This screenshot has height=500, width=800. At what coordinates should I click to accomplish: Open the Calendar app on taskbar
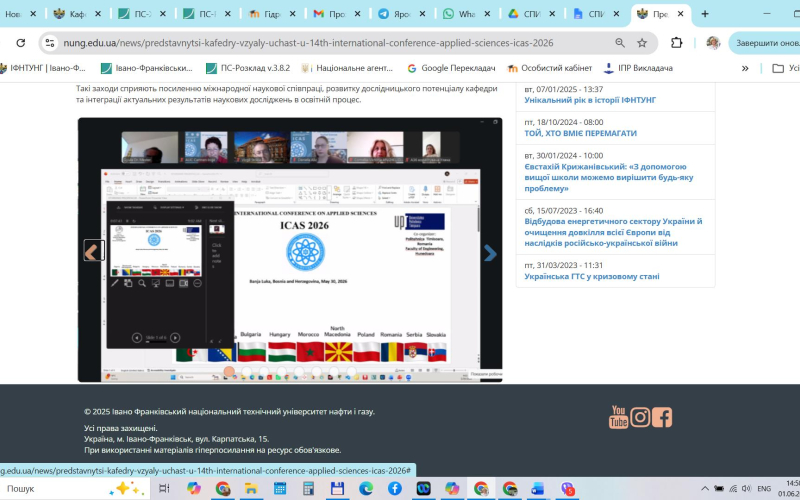pyautogui.click(x=280, y=488)
